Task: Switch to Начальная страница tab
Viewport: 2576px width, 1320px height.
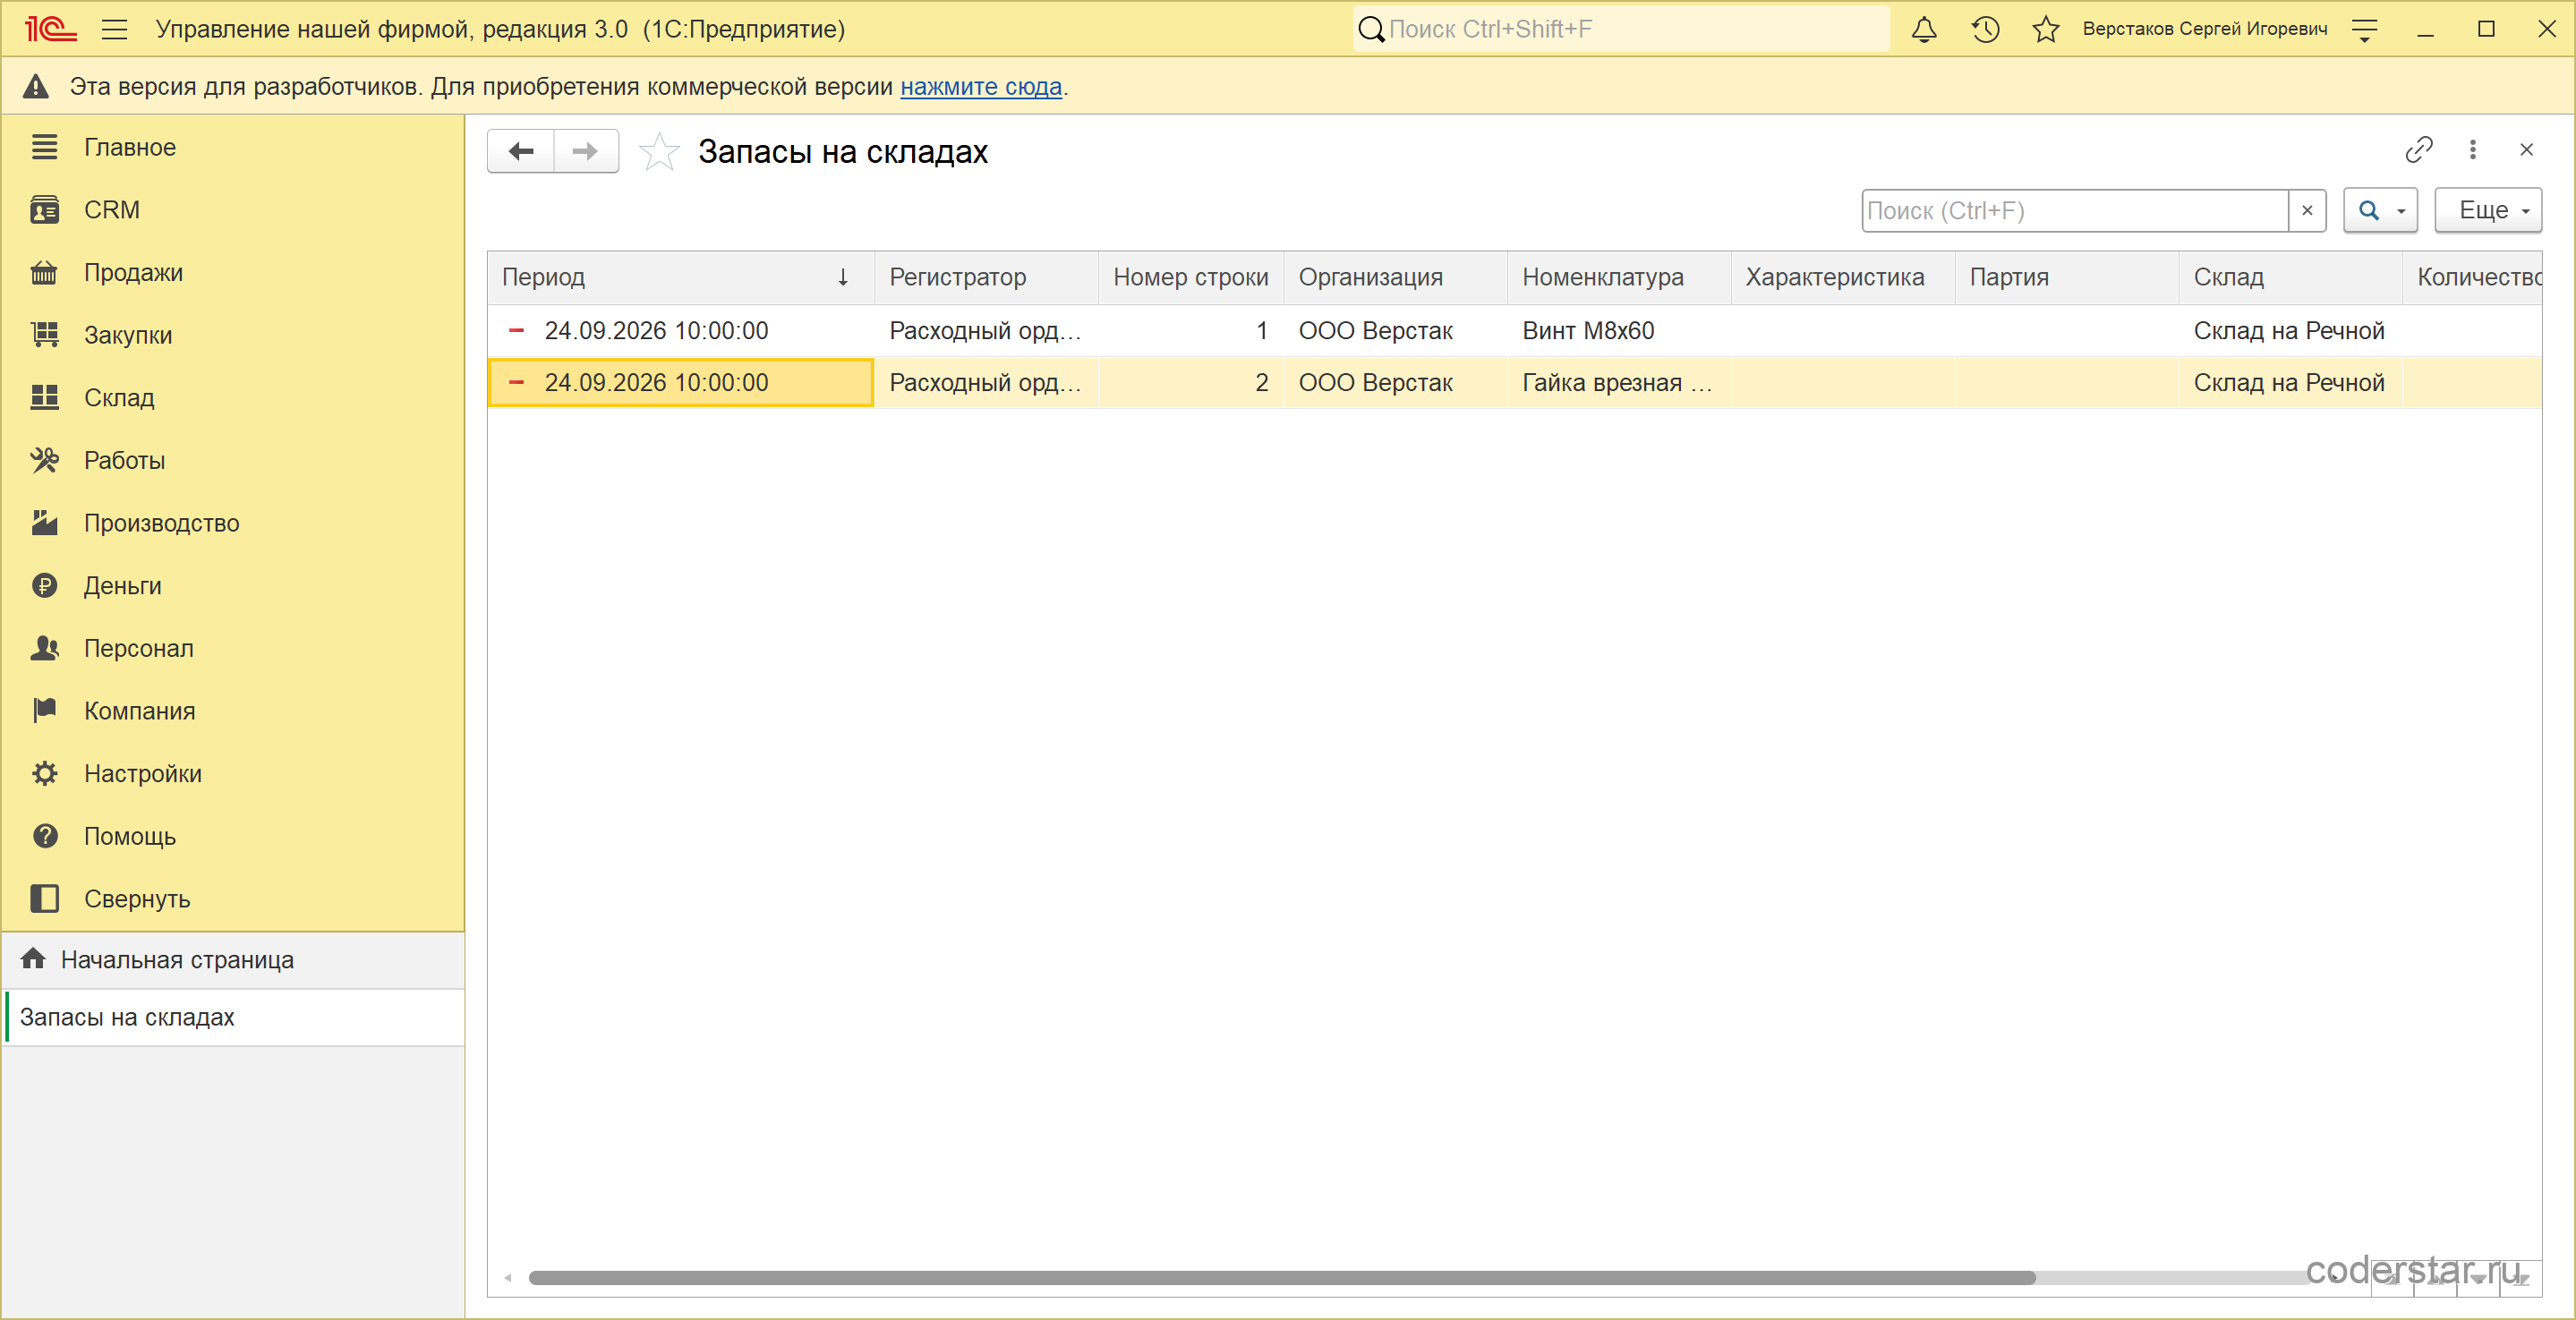Action: tap(233, 960)
